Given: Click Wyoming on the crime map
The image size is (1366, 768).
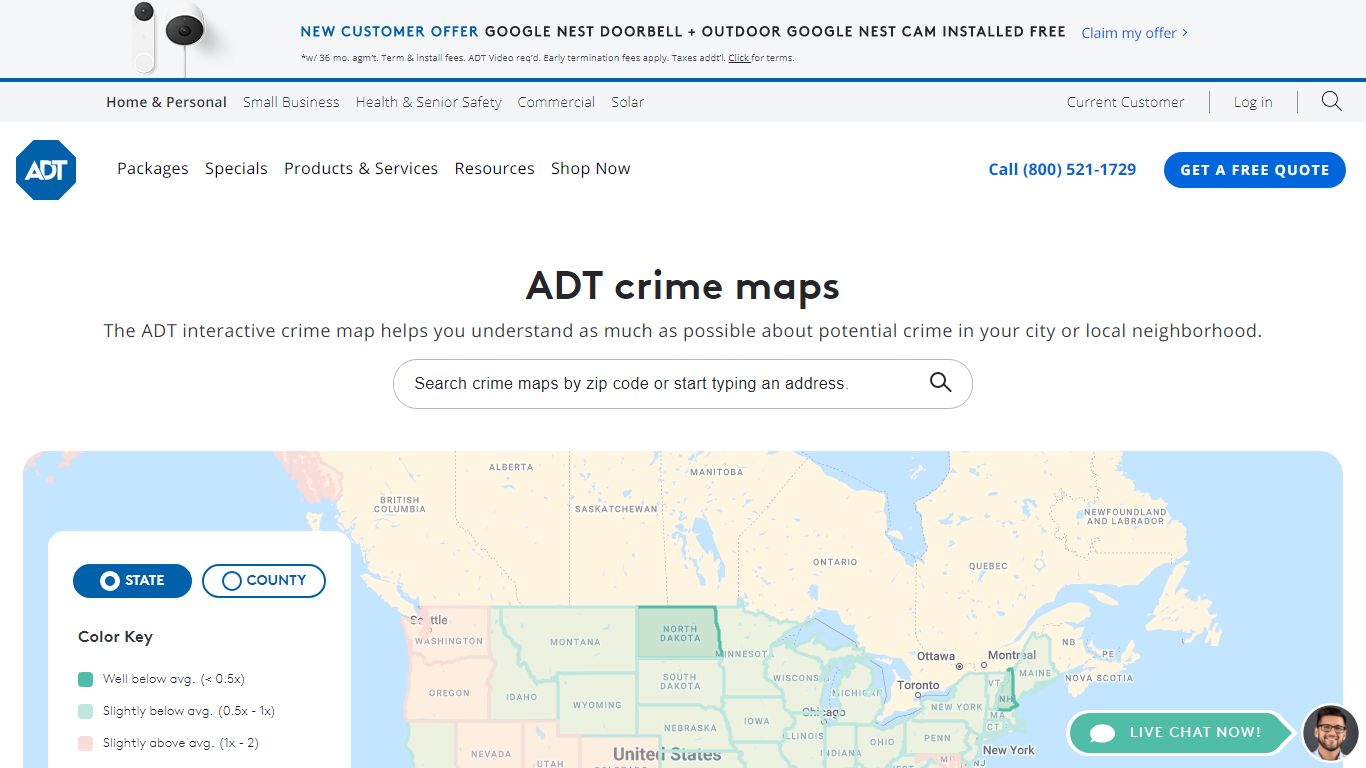Looking at the screenshot, I should [x=597, y=704].
